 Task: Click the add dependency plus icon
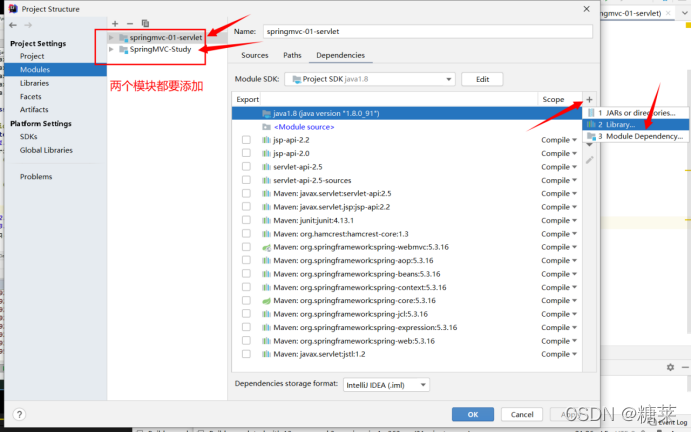click(x=589, y=99)
